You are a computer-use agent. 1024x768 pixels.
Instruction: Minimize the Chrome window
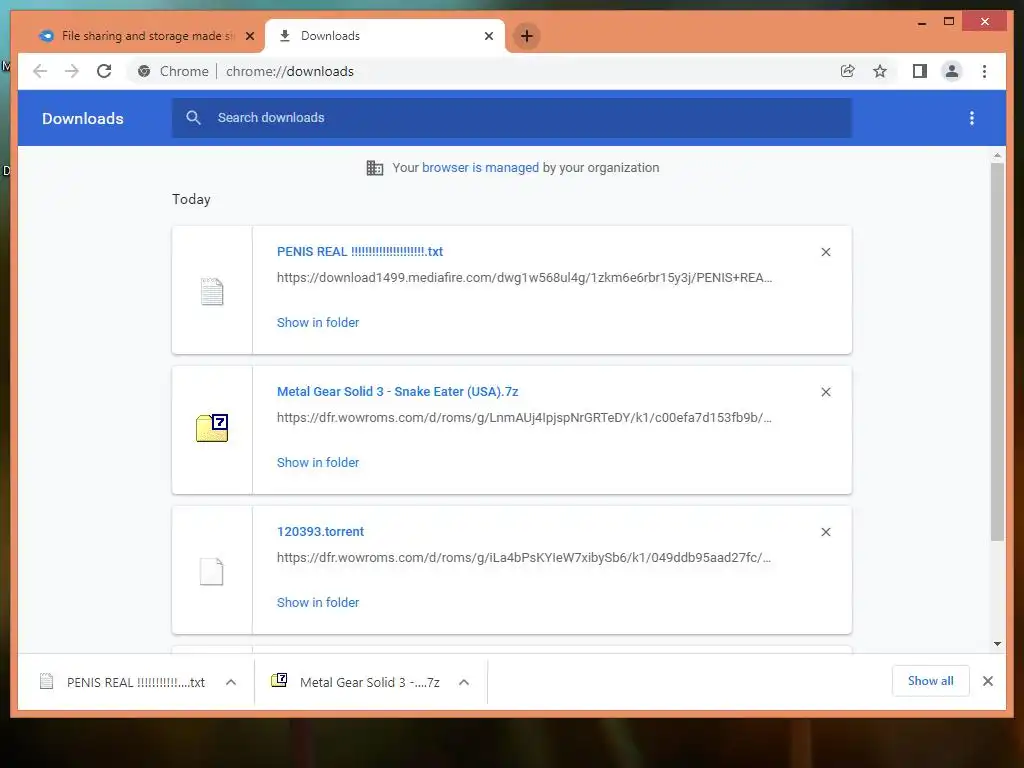pos(922,22)
